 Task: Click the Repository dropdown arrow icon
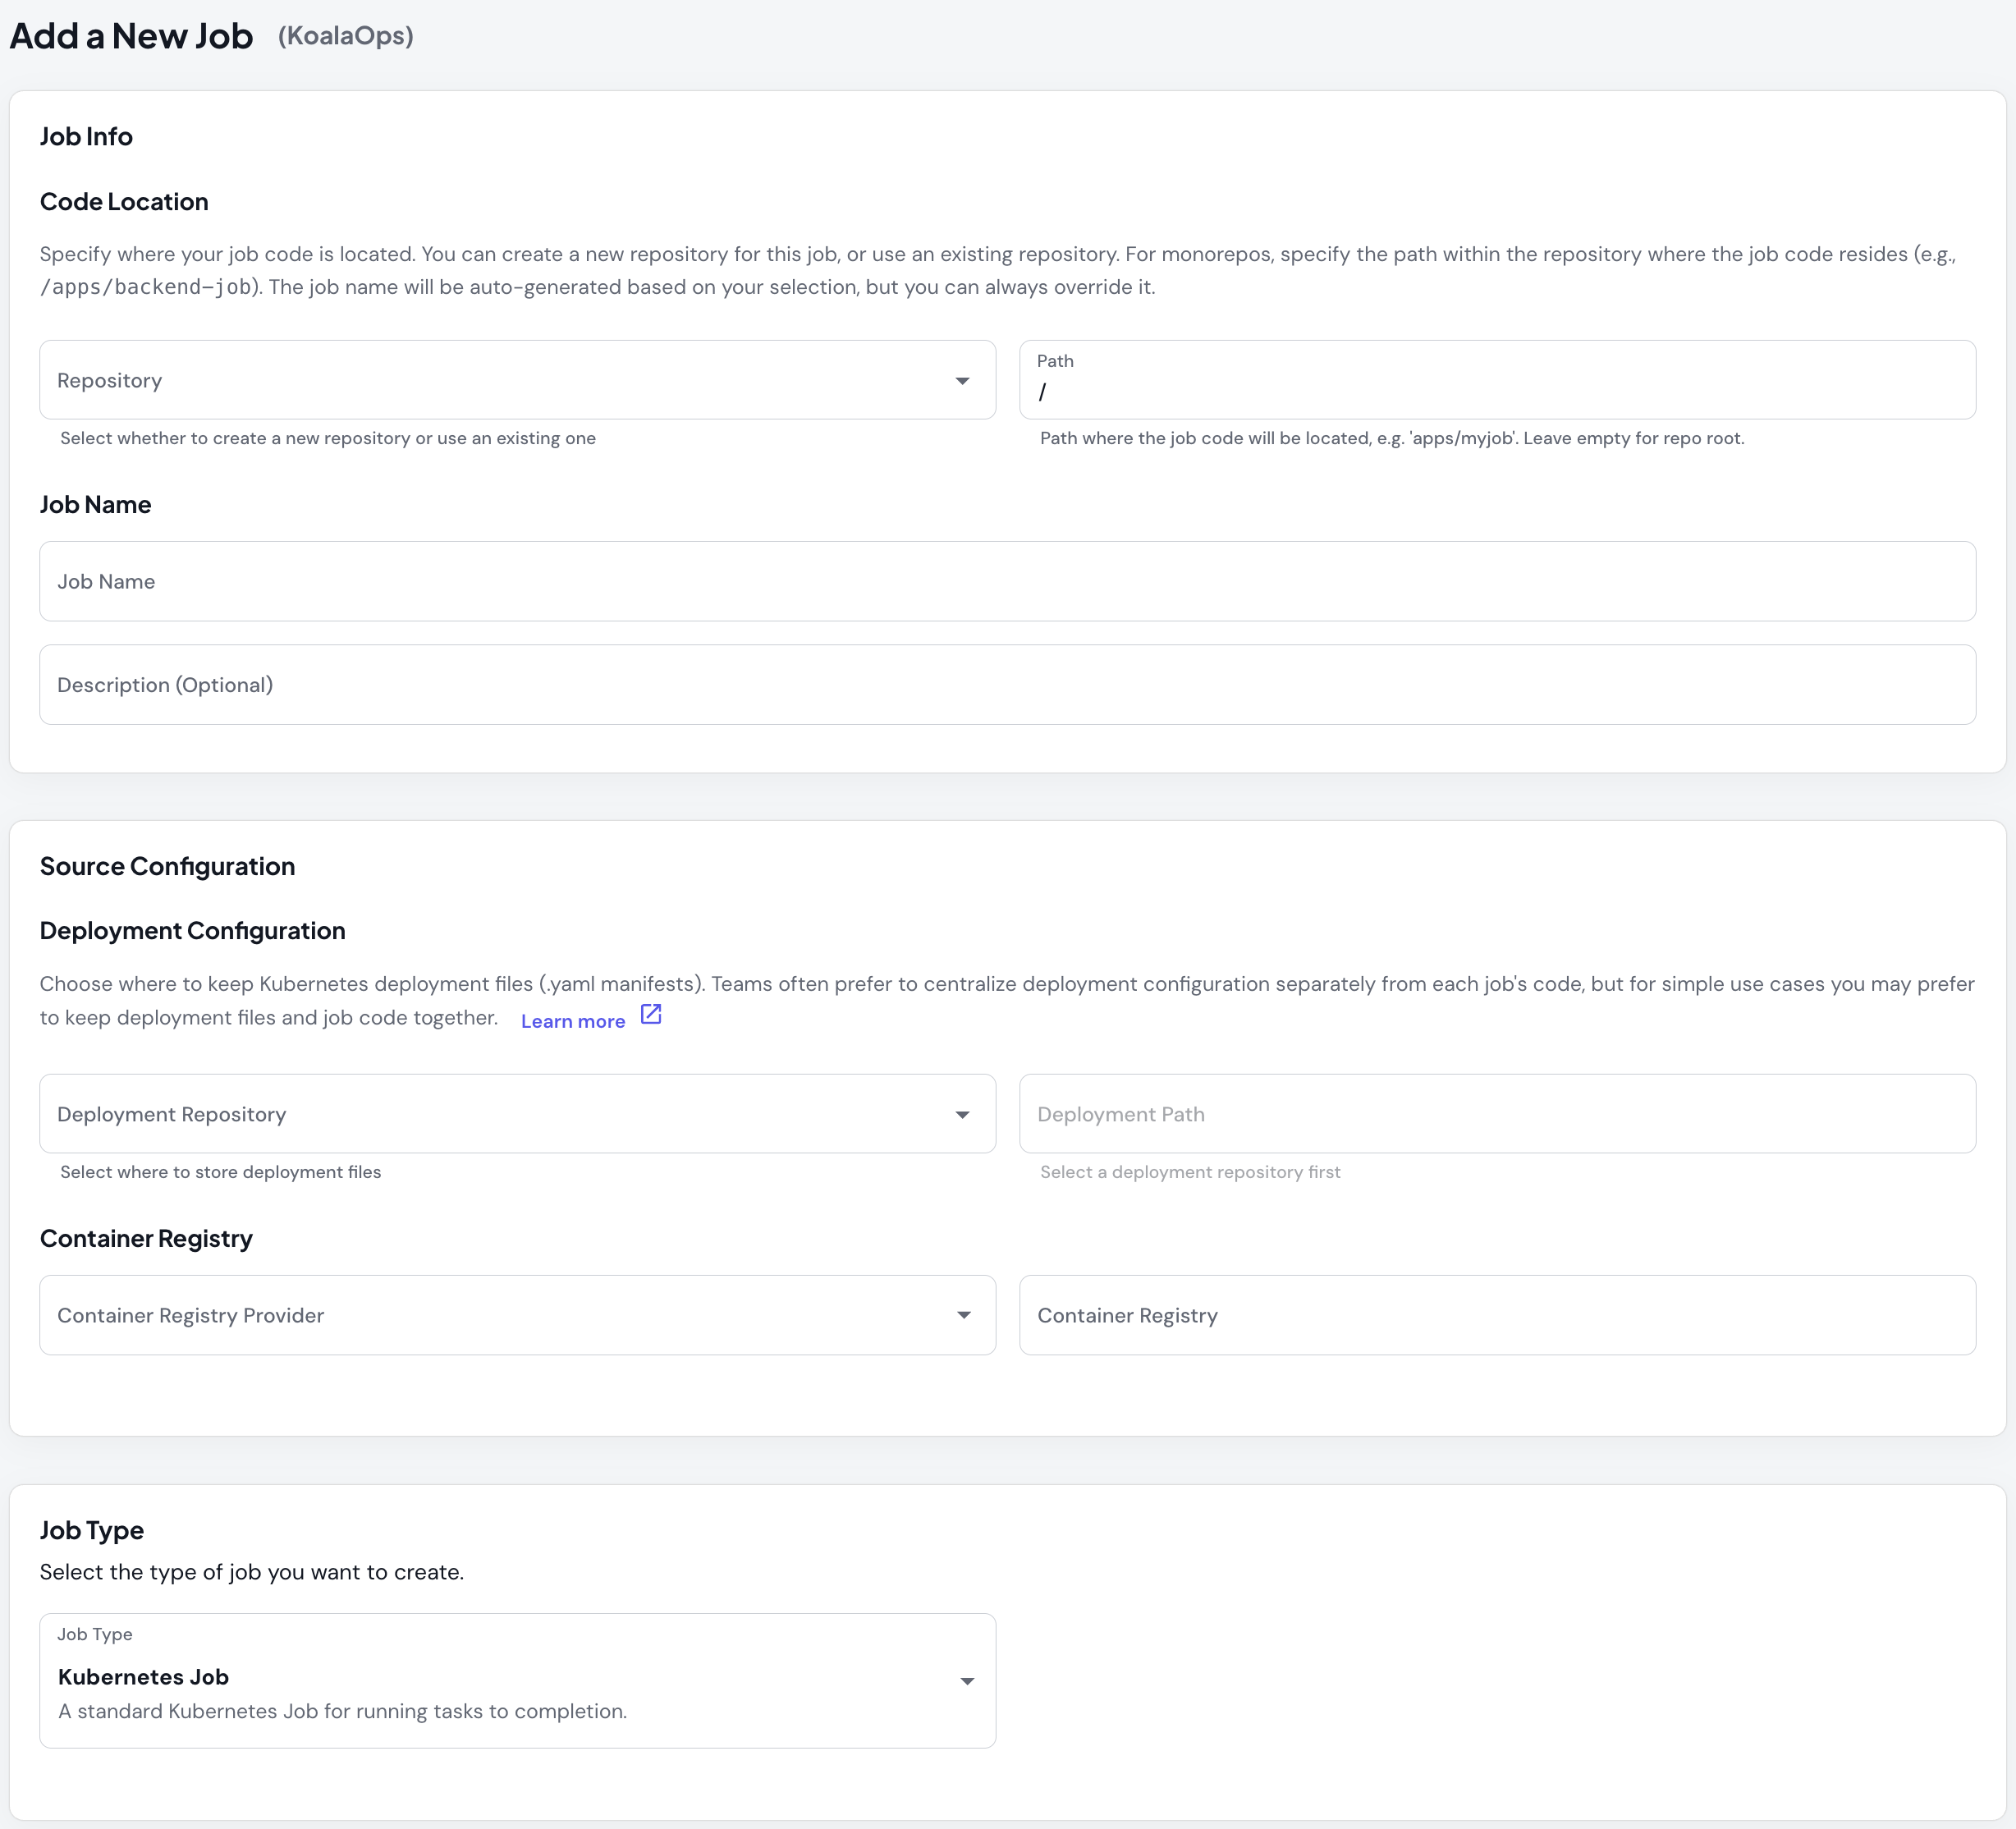(962, 380)
